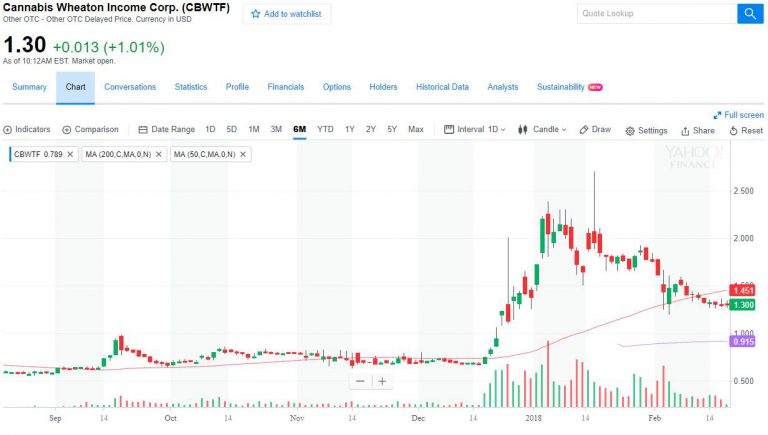The width and height of the screenshot is (768, 435).
Task: Open the Interval 1D dropdown
Action: [474, 129]
